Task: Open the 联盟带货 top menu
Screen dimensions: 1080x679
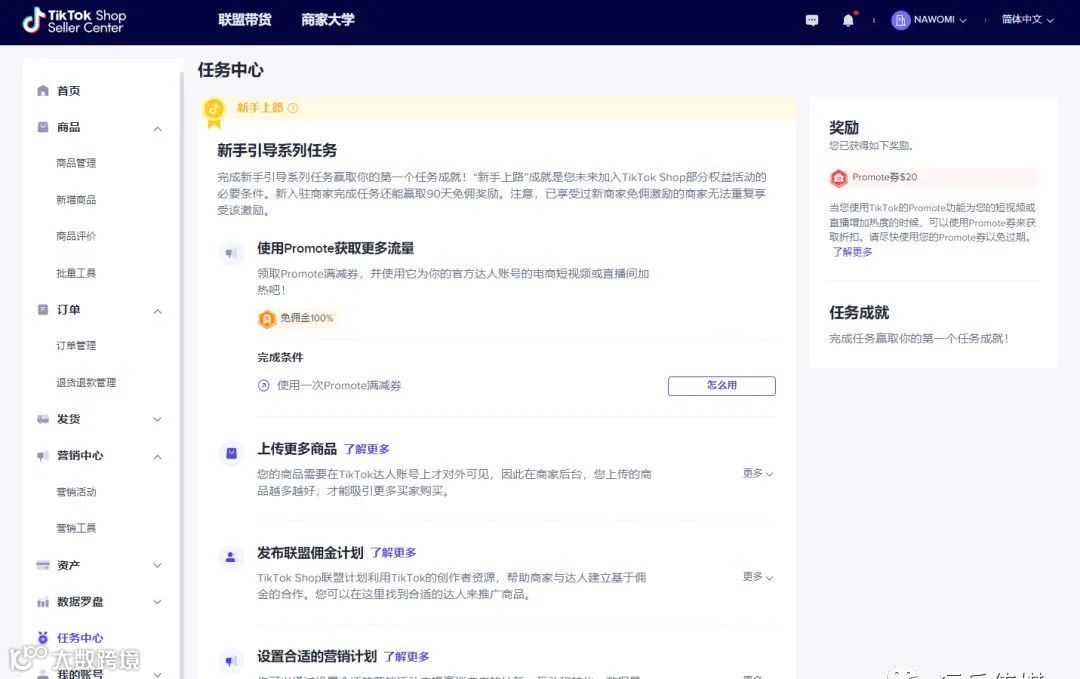Action: pyautogui.click(x=245, y=20)
